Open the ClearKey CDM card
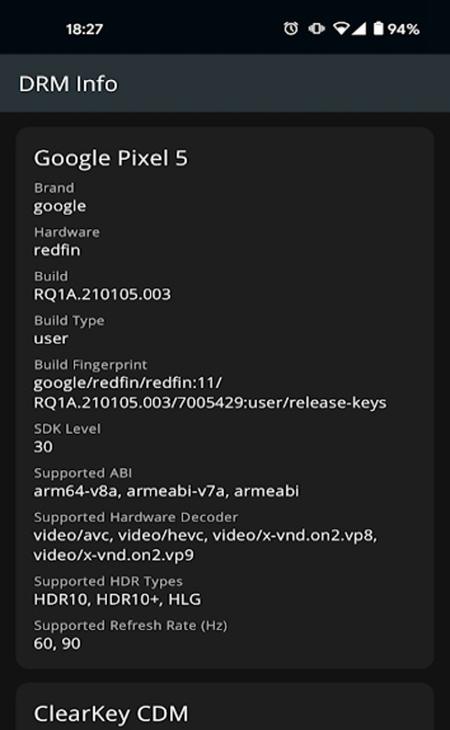The height and width of the screenshot is (730, 450). tap(225, 707)
